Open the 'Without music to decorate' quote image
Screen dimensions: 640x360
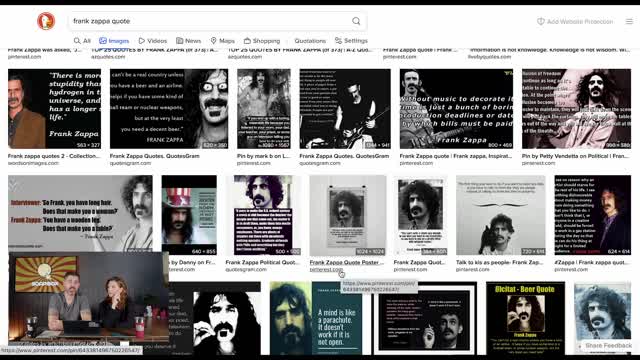pyautogui.click(x=456, y=109)
